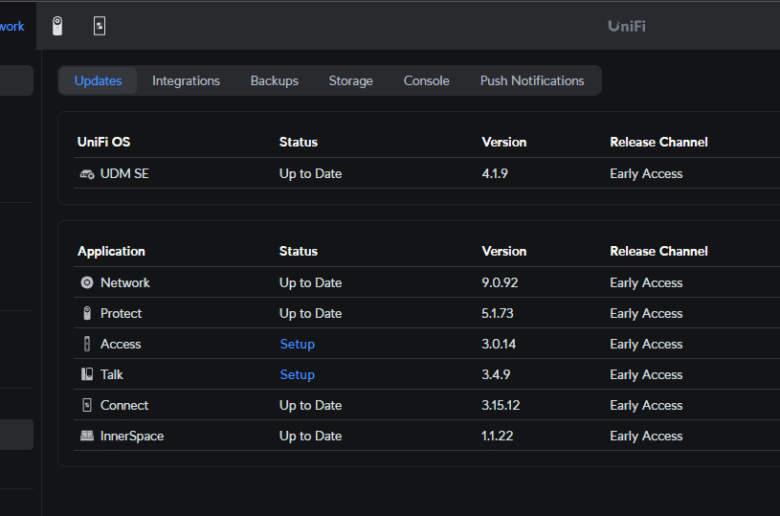Select the UDM SE name text
The image size is (780, 516).
(124, 174)
